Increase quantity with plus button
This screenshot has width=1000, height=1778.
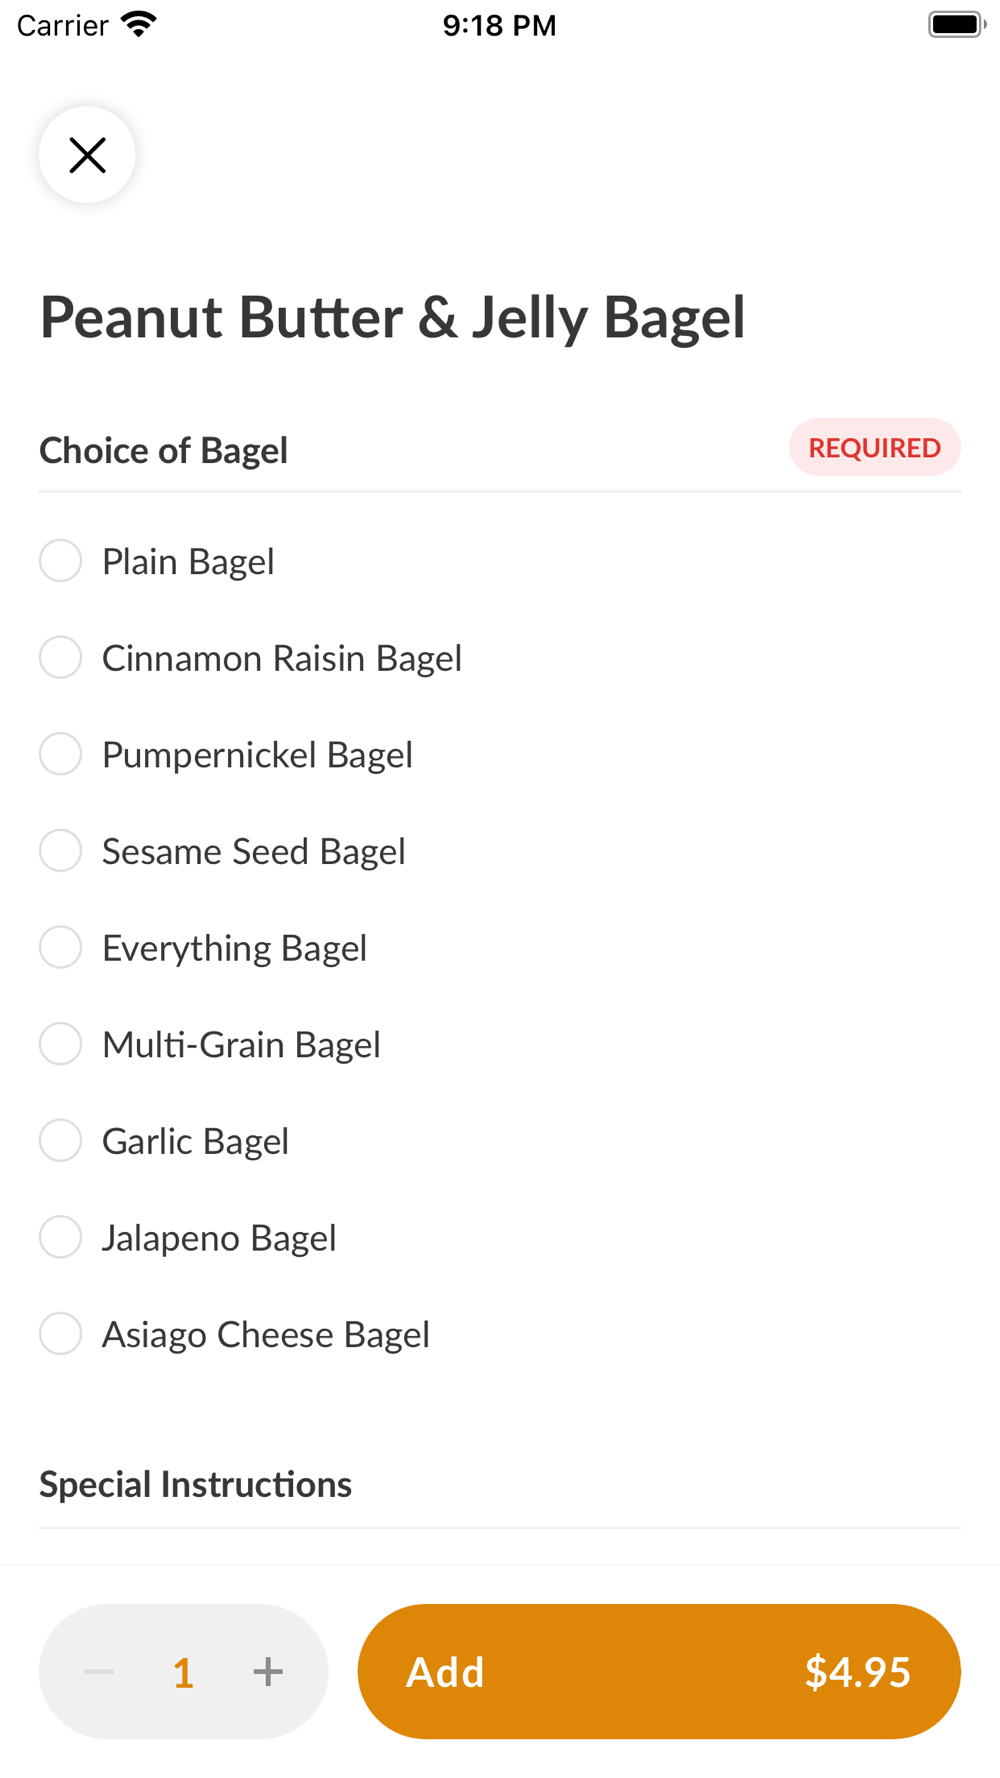pos(268,1671)
